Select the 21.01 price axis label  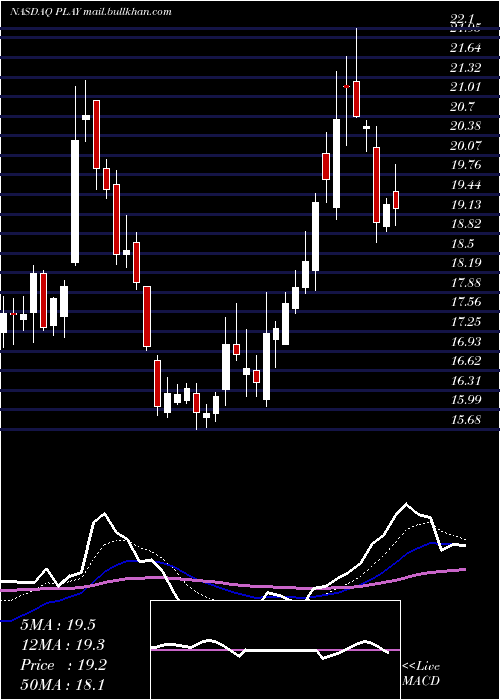click(x=466, y=87)
